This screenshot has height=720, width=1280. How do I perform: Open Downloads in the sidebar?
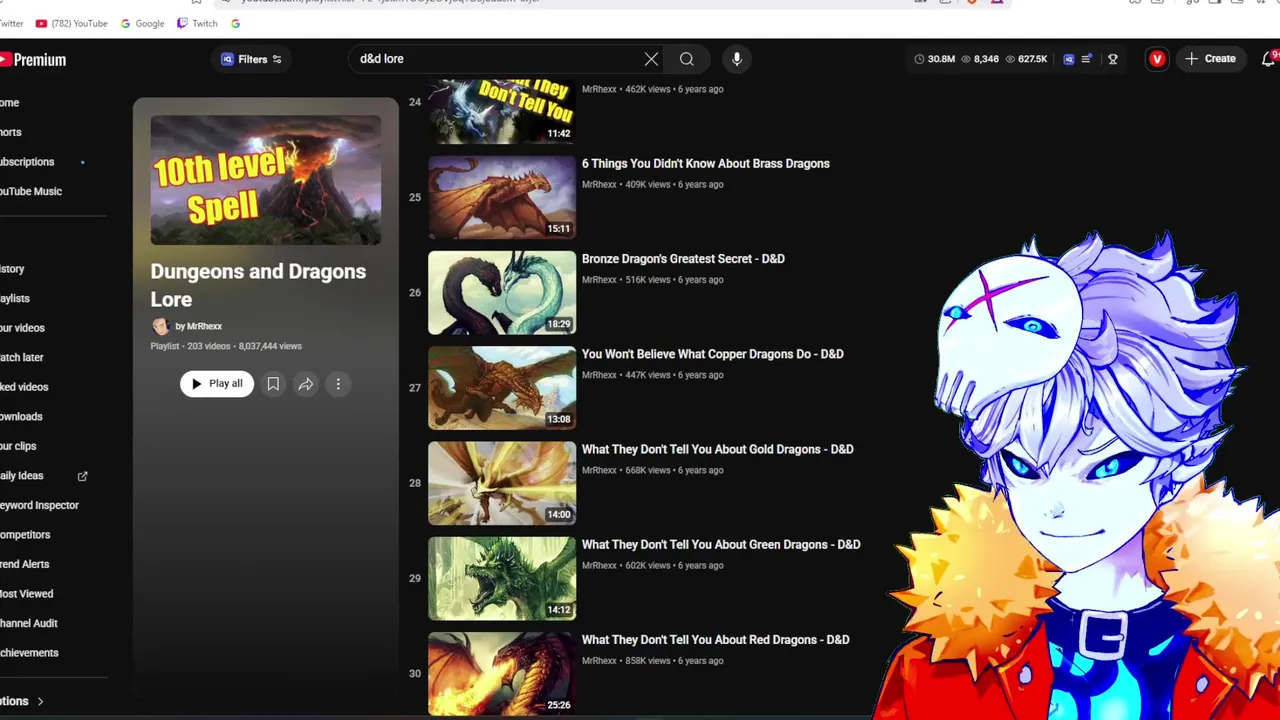click(x=21, y=417)
